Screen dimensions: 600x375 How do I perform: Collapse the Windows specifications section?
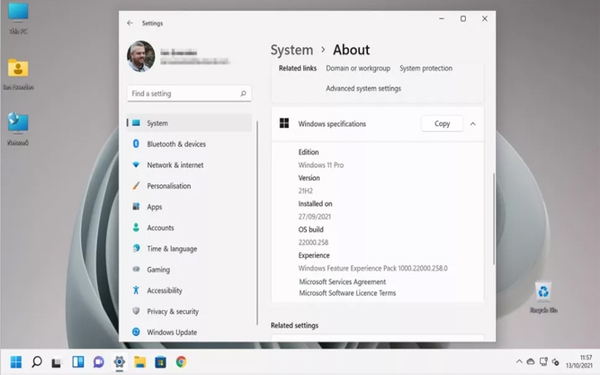click(x=473, y=124)
